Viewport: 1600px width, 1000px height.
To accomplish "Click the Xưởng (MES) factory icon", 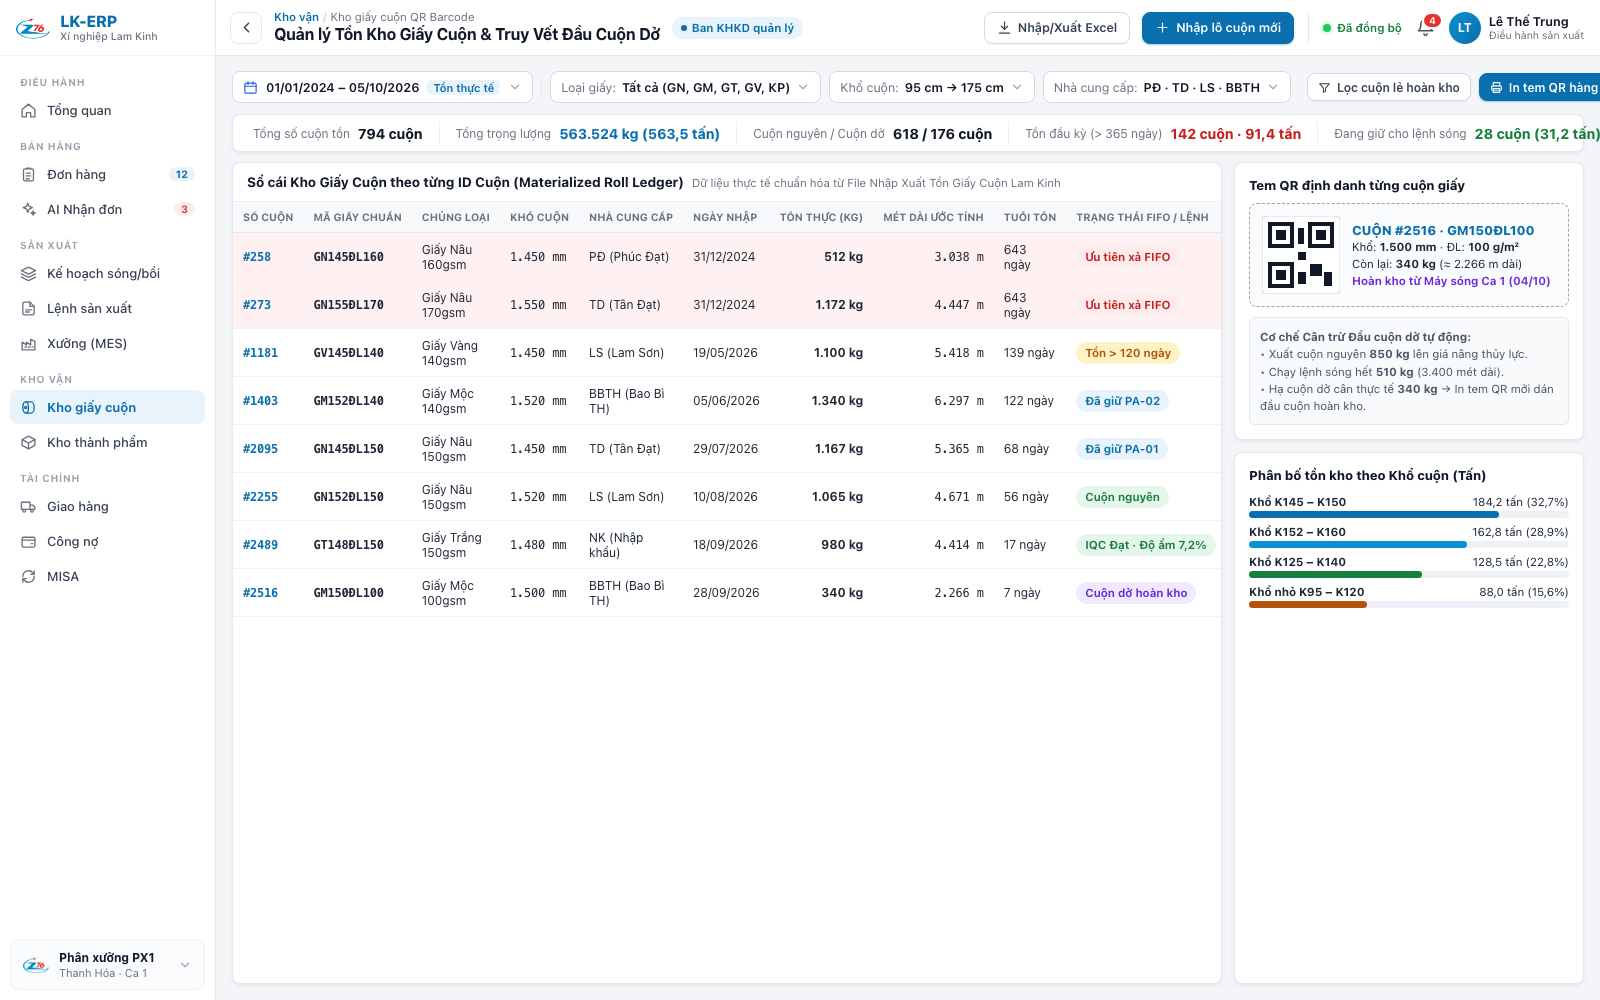I will [x=29, y=344].
